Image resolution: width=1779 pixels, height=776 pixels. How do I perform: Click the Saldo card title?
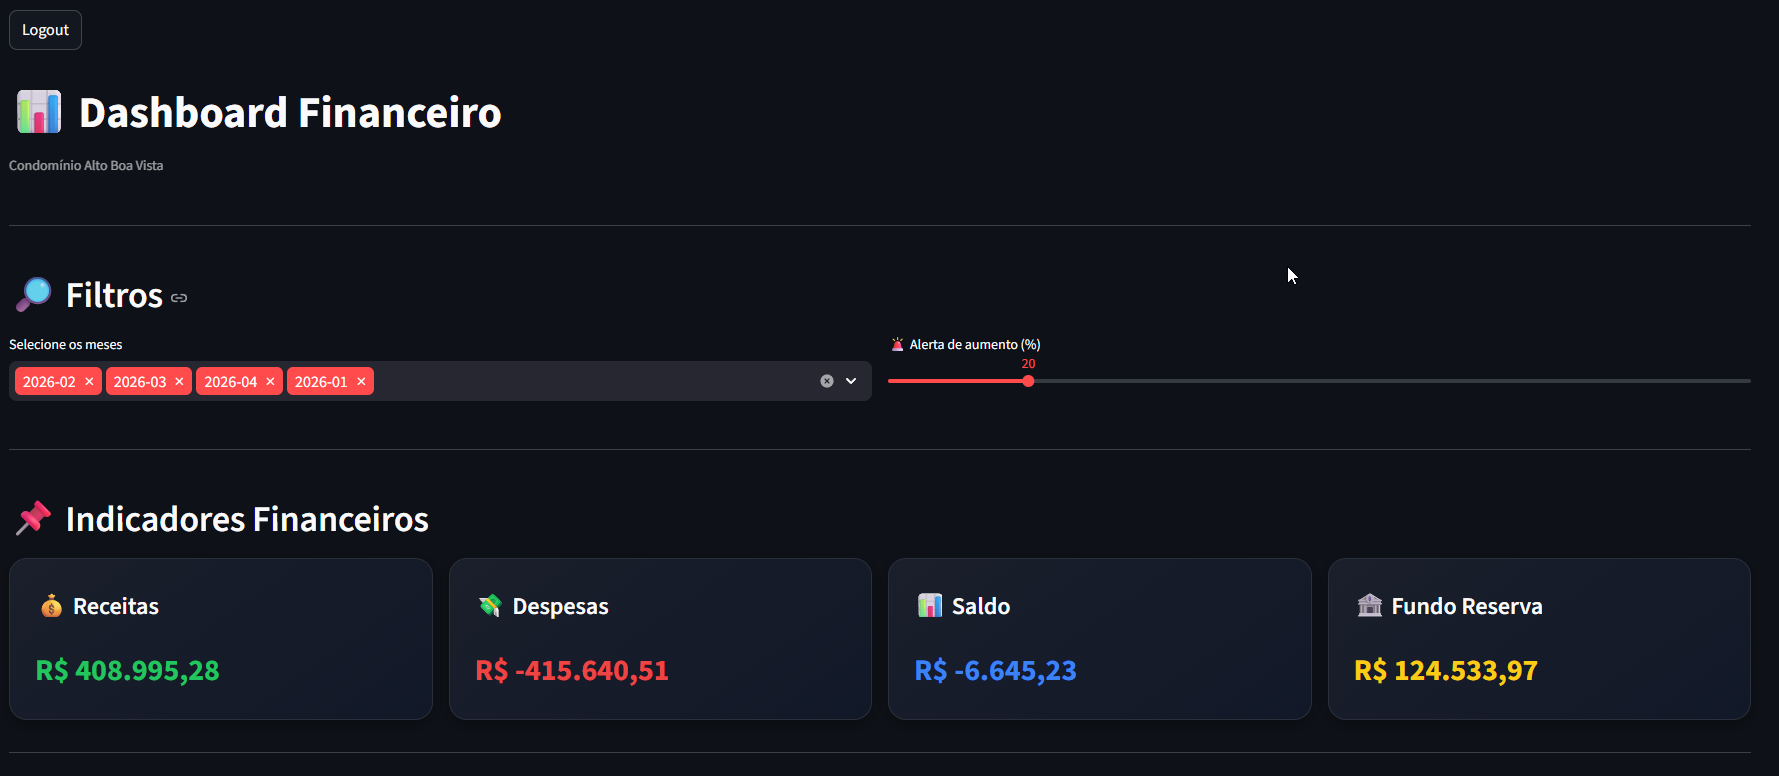(981, 606)
